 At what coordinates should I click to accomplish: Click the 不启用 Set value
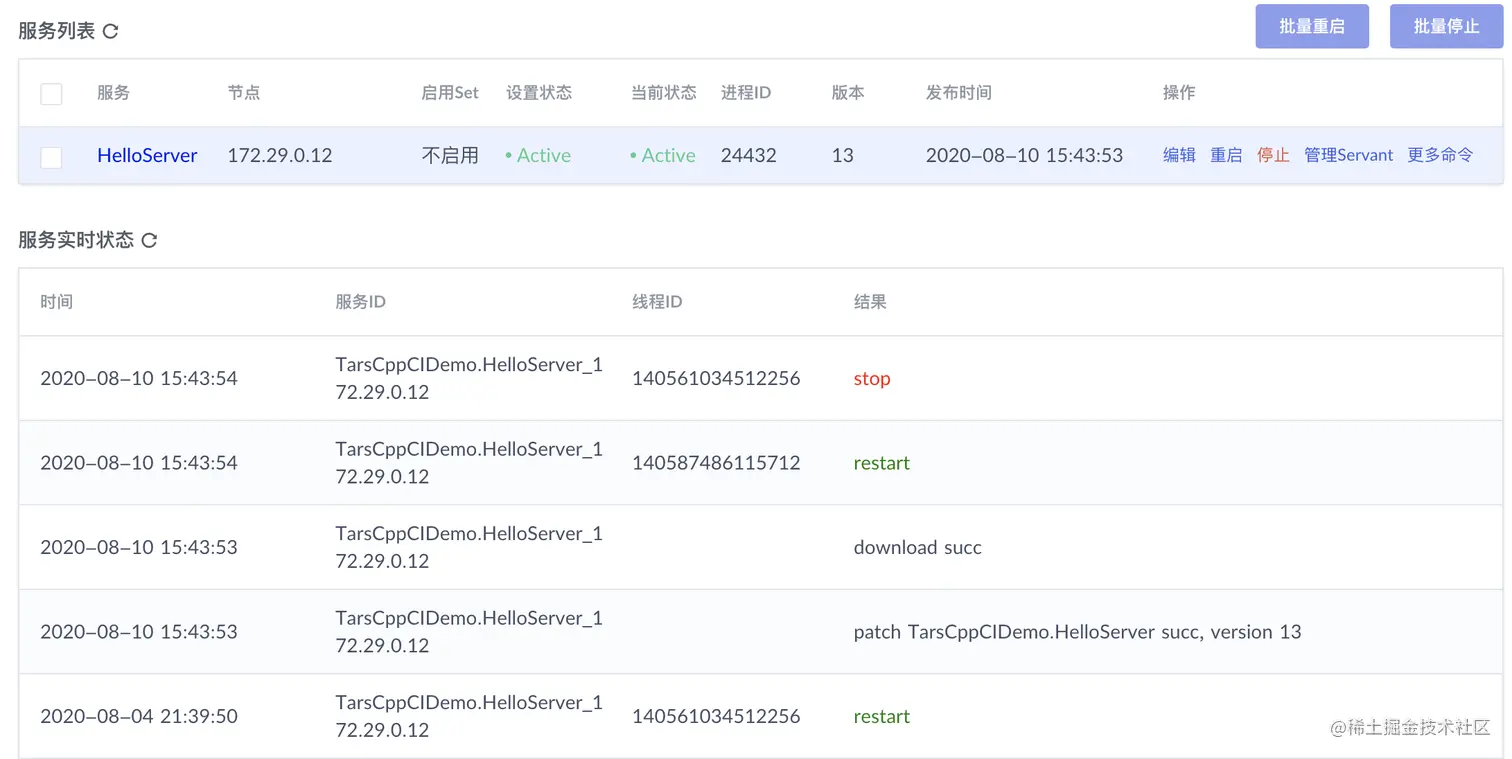[450, 155]
